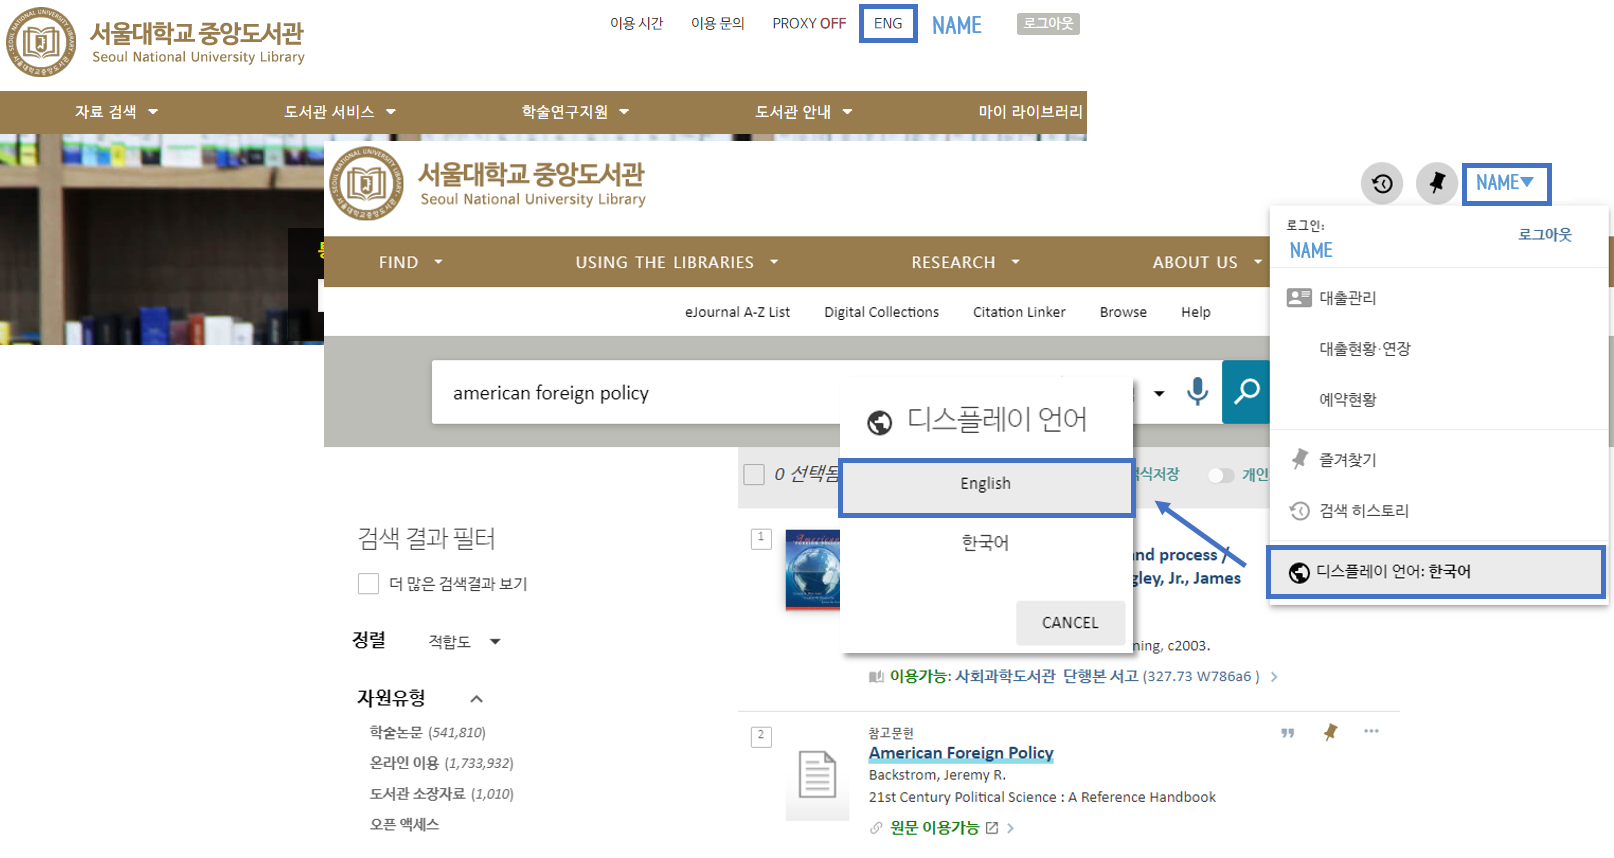Check the select-all results checkbox

754,474
